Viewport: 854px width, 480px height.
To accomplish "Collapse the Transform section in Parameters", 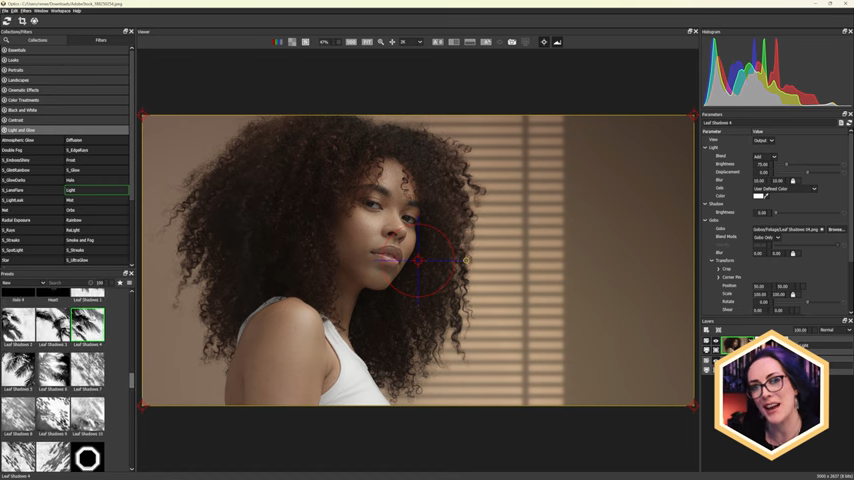I will click(x=713, y=260).
